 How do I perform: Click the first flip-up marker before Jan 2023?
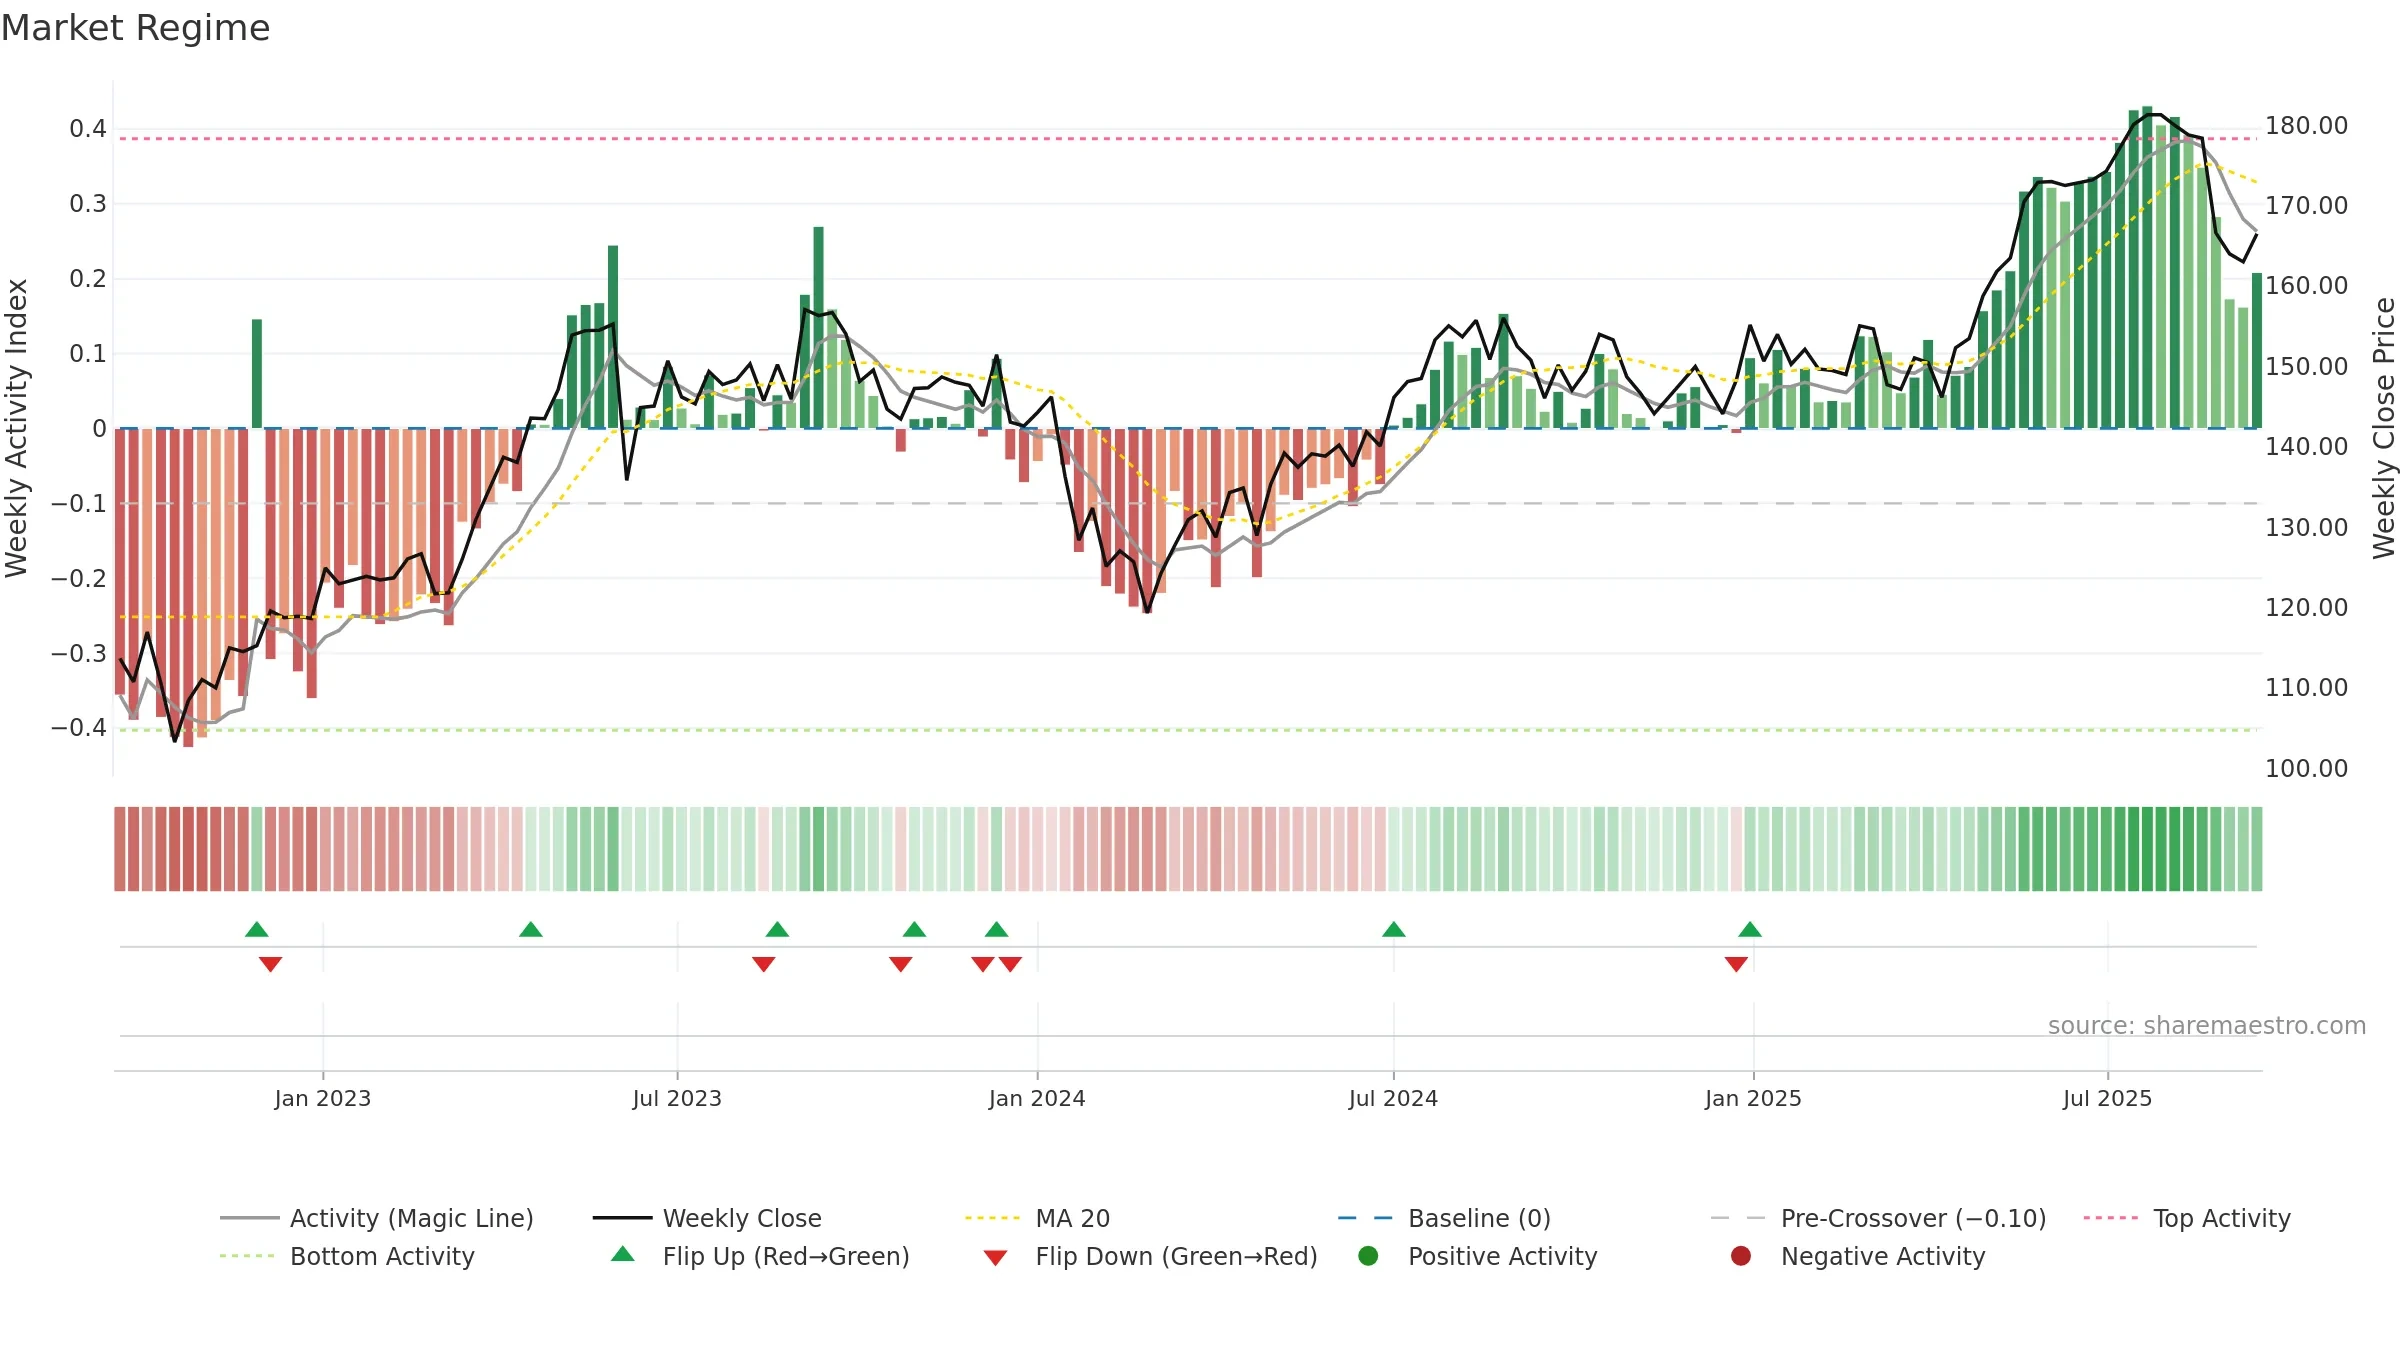tap(257, 929)
